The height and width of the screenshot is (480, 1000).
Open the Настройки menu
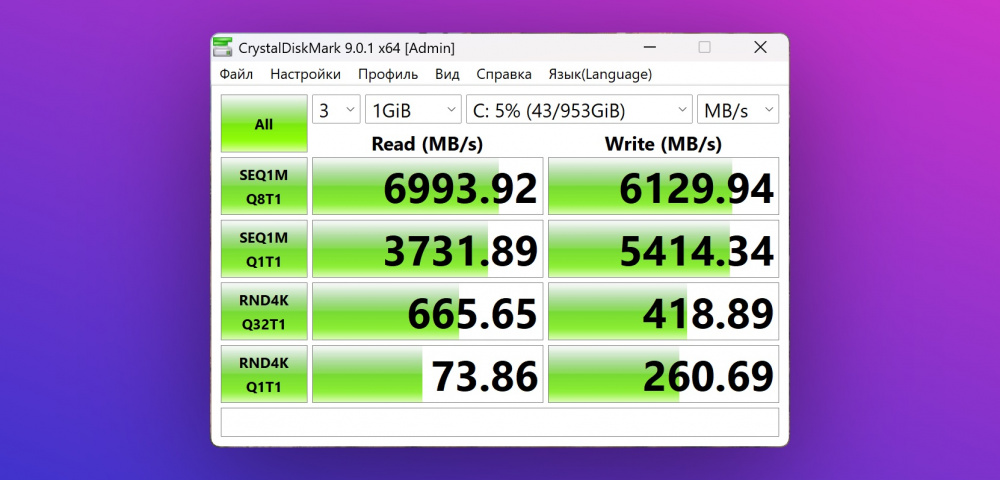pyautogui.click(x=305, y=75)
